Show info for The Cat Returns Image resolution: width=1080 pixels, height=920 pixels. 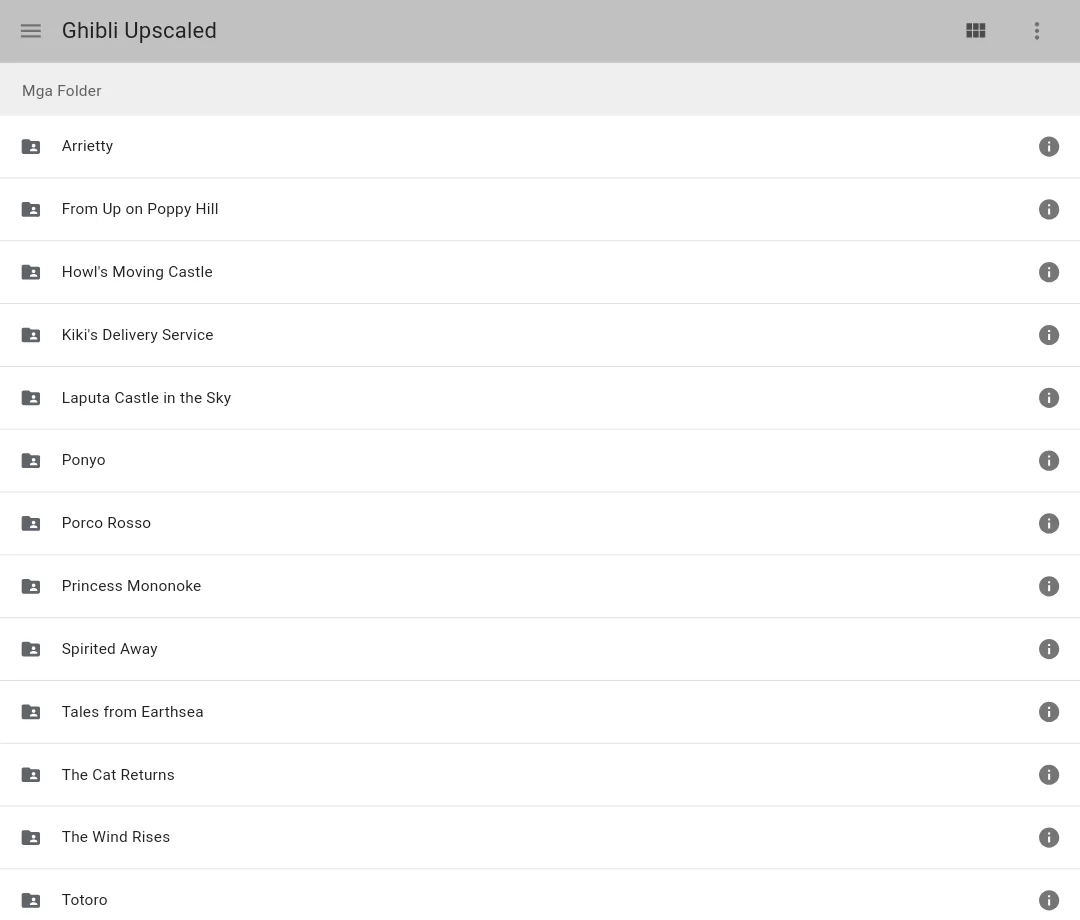click(1048, 775)
